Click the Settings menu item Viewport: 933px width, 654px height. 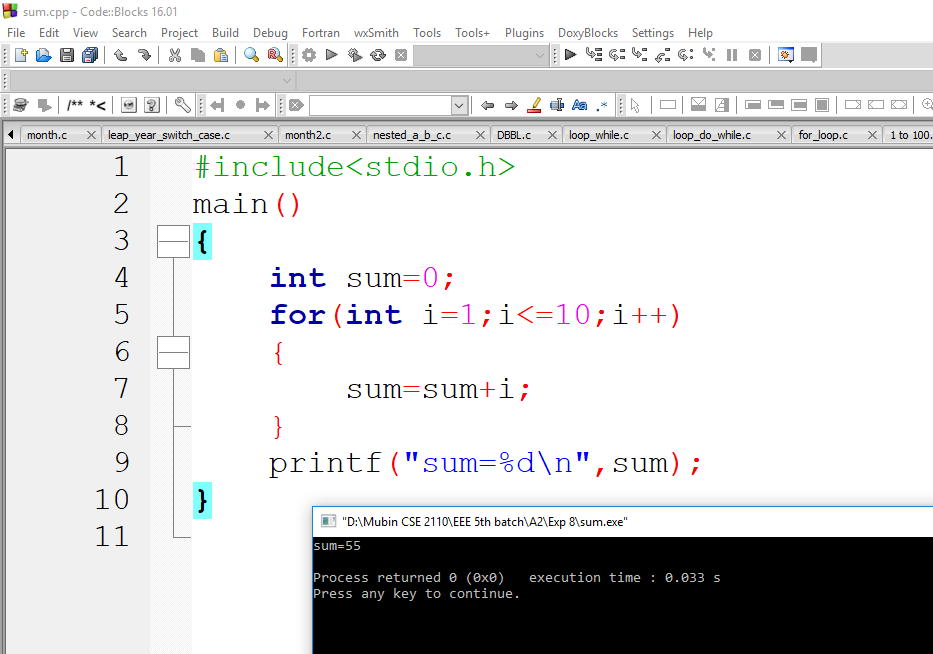click(652, 32)
